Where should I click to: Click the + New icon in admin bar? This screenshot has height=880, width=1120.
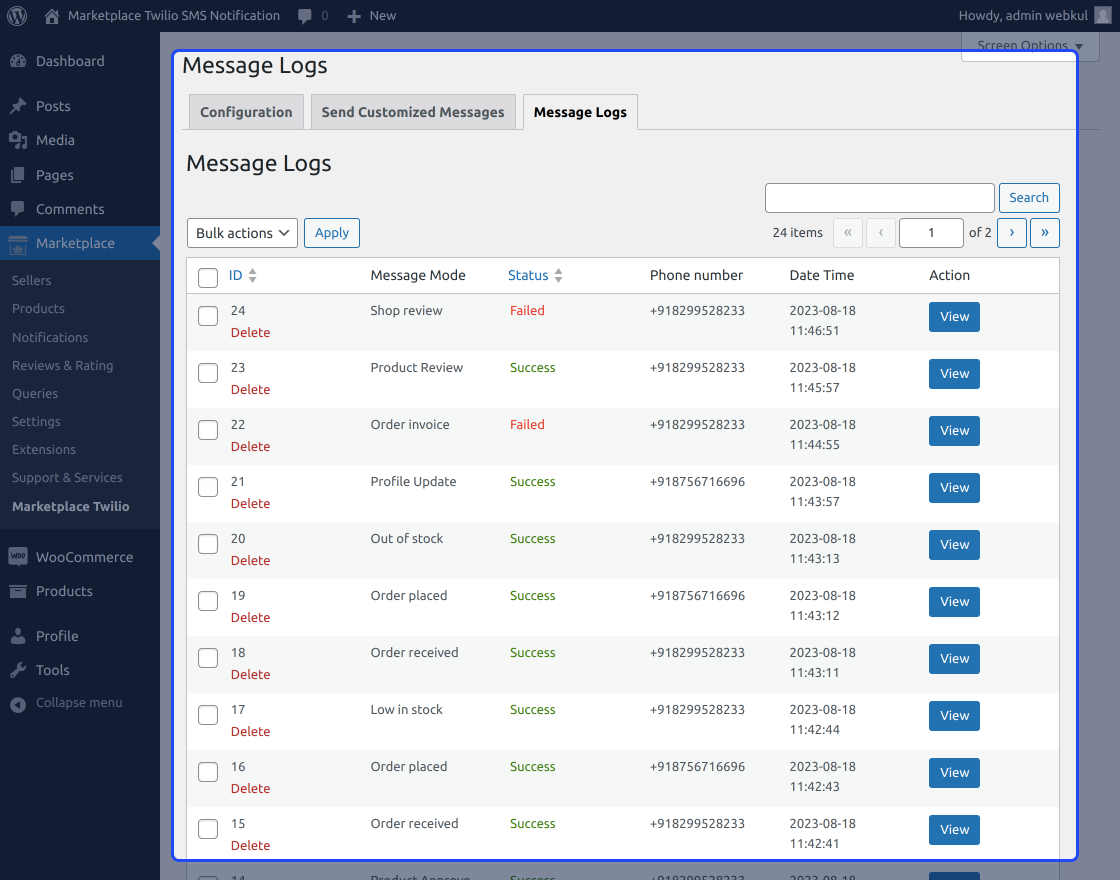355,15
